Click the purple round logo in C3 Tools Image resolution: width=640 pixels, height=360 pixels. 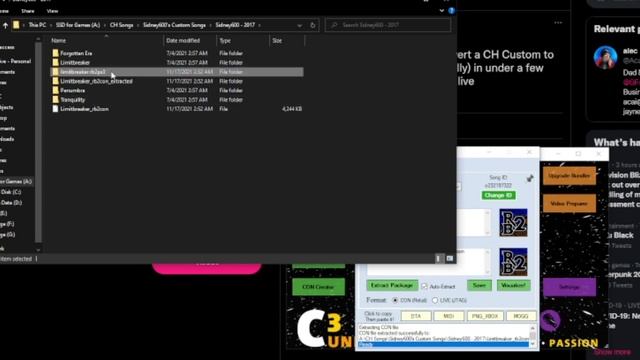(x=550, y=319)
